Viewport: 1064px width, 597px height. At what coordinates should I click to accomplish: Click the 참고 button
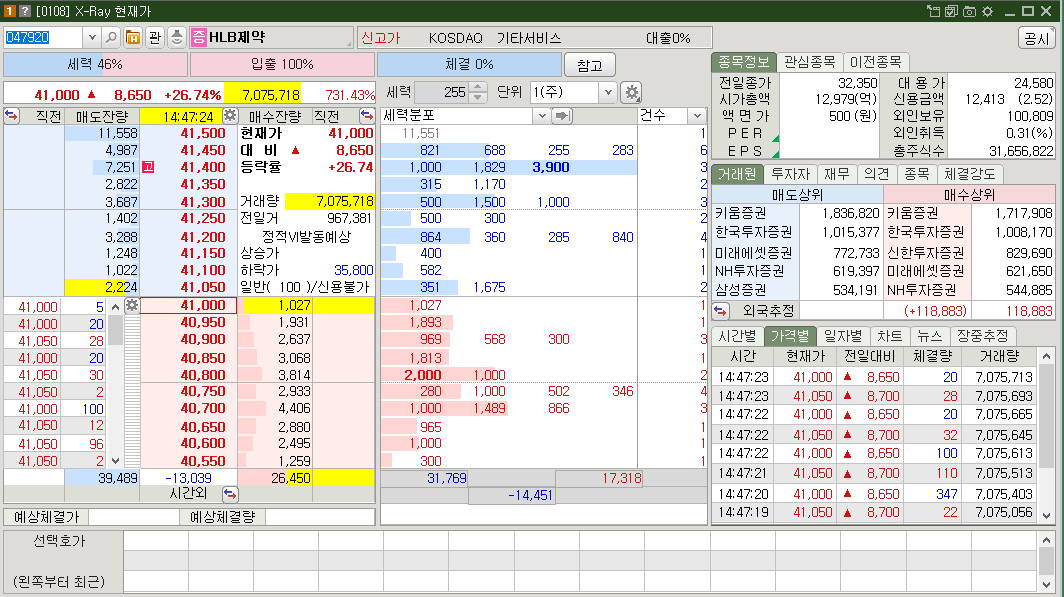[590, 65]
